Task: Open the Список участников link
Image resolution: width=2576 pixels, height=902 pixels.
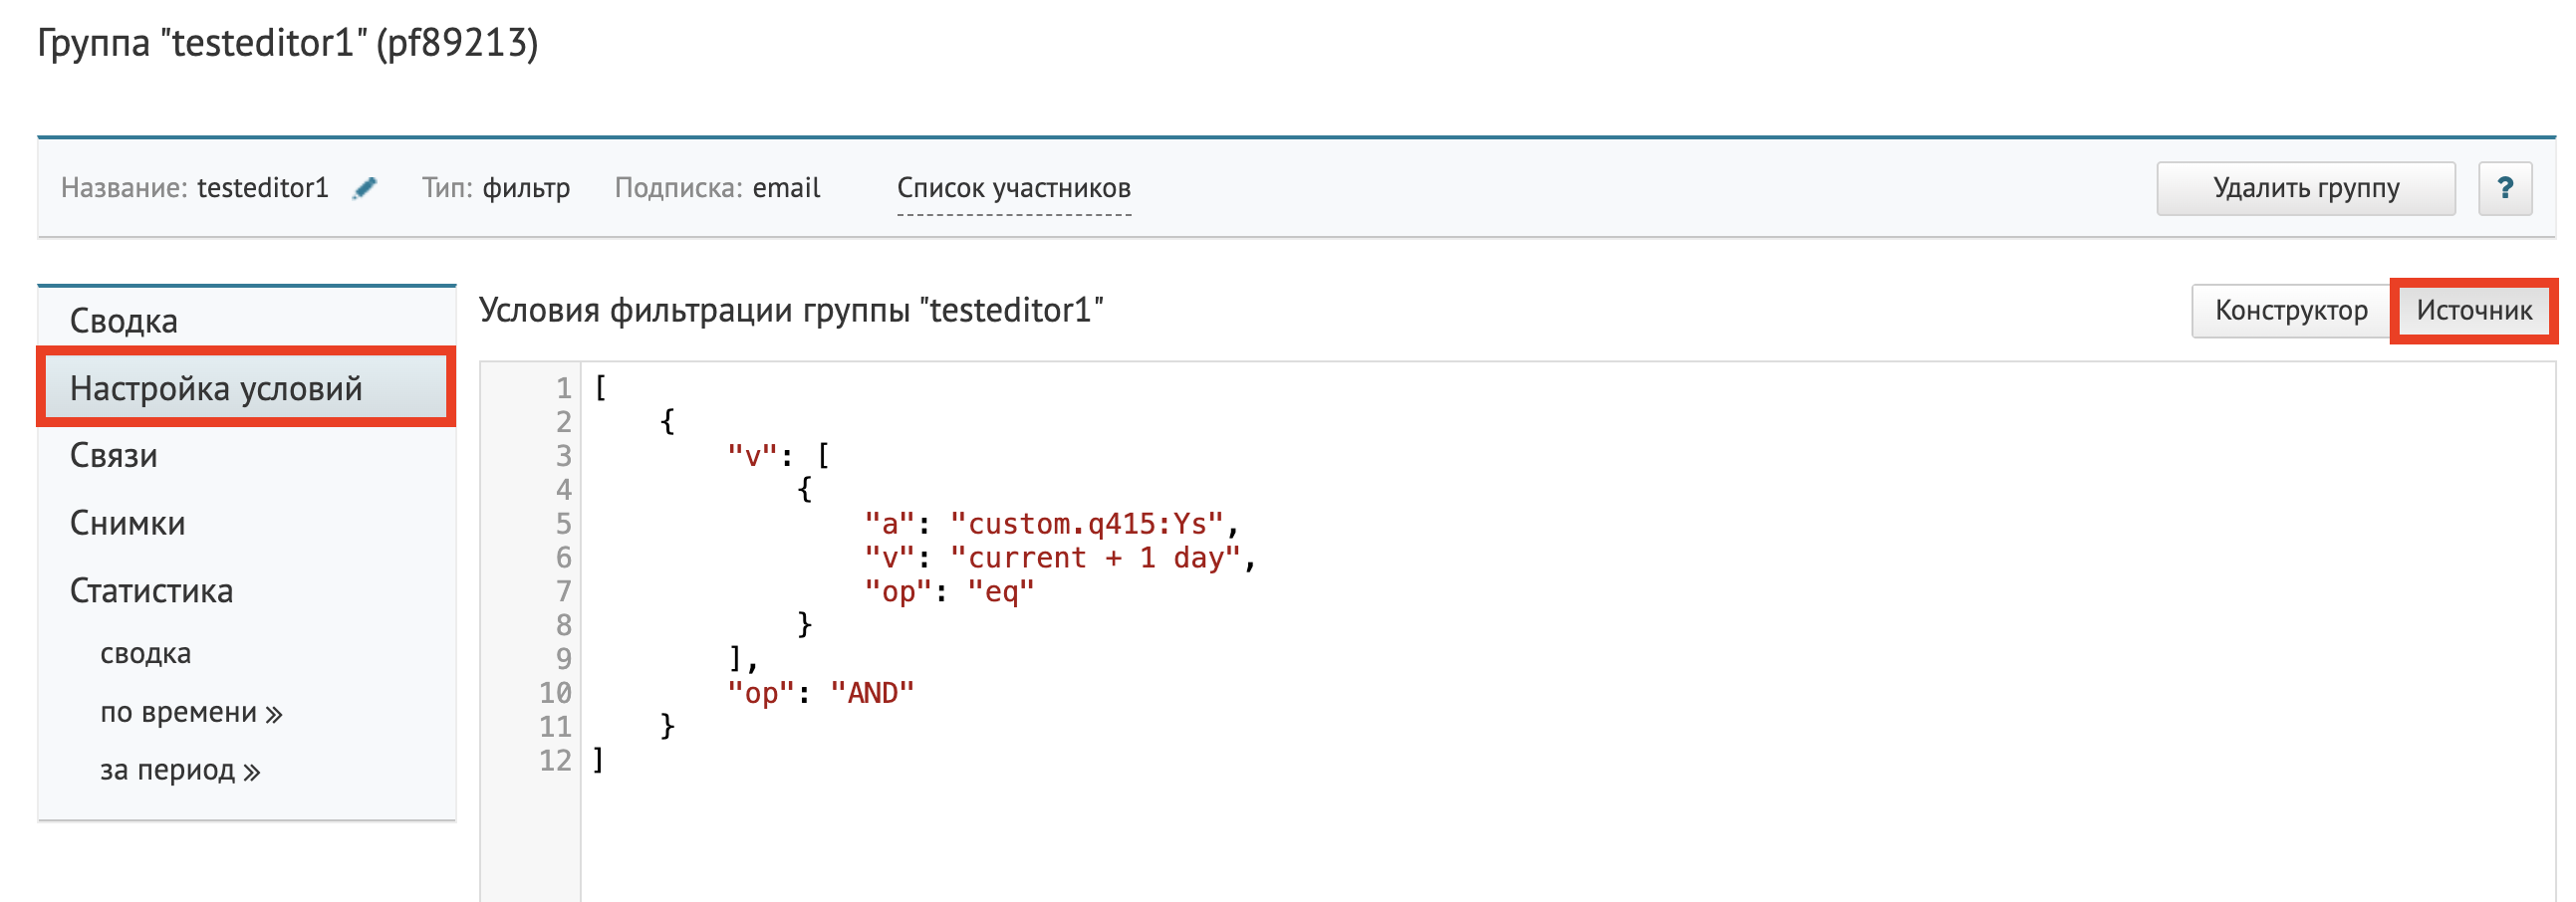Action: tap(1013, 188)
